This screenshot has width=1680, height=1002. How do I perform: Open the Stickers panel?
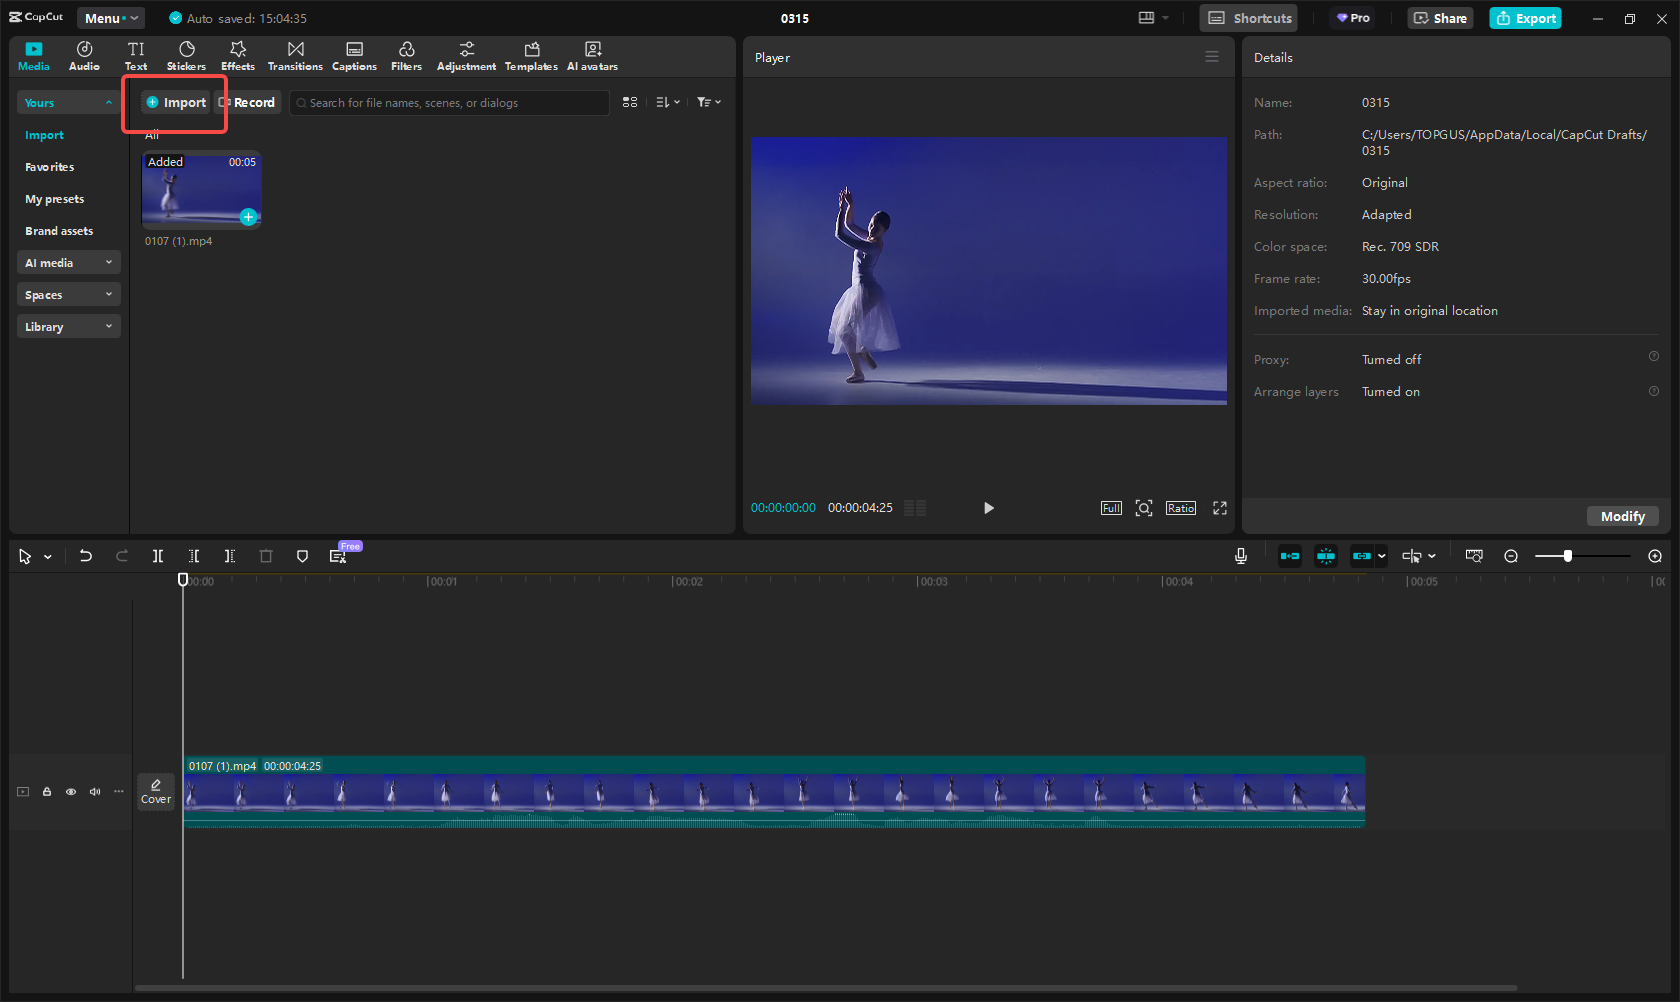click(186, 56)
